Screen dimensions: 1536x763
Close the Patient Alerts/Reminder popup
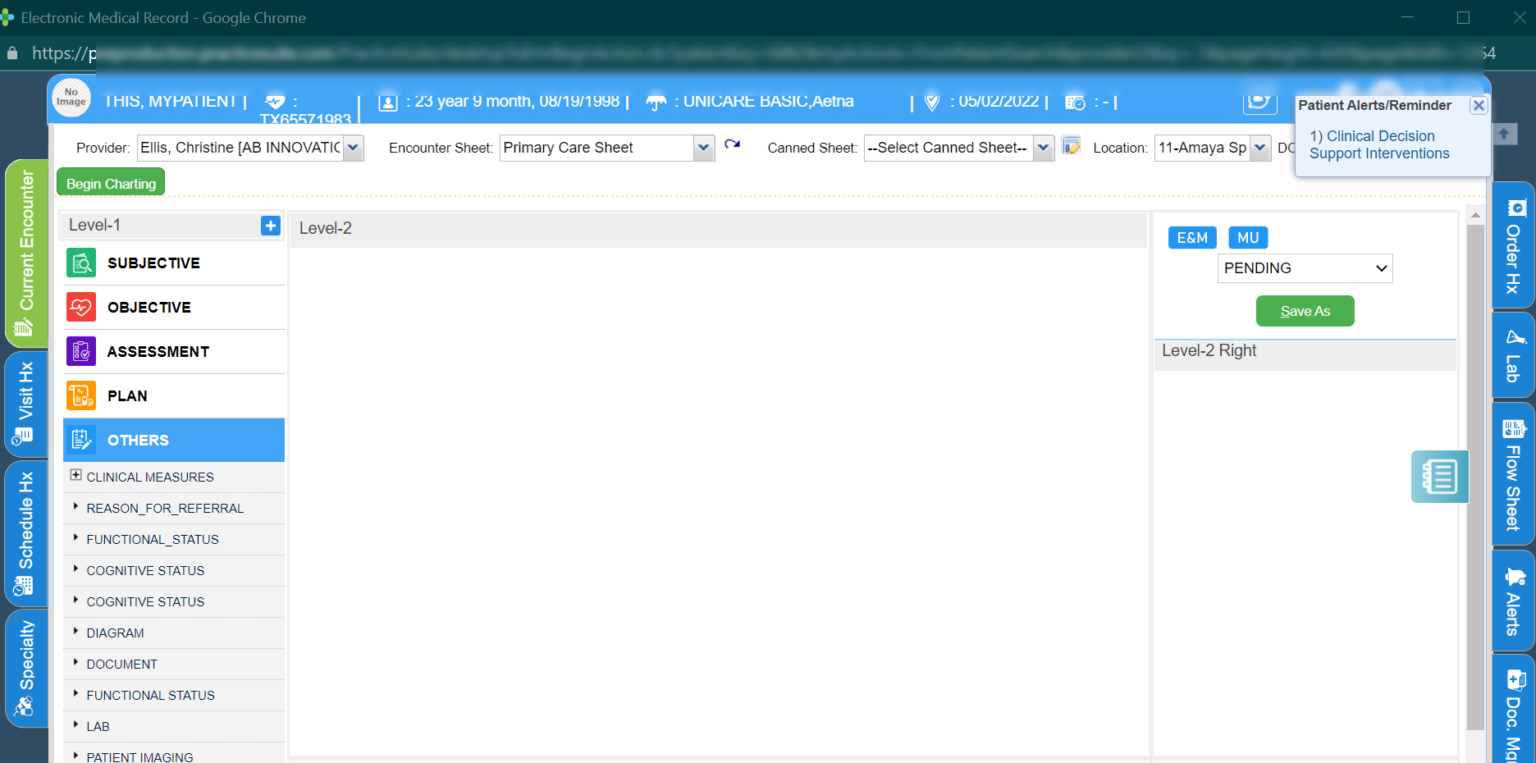[1478, 105]
